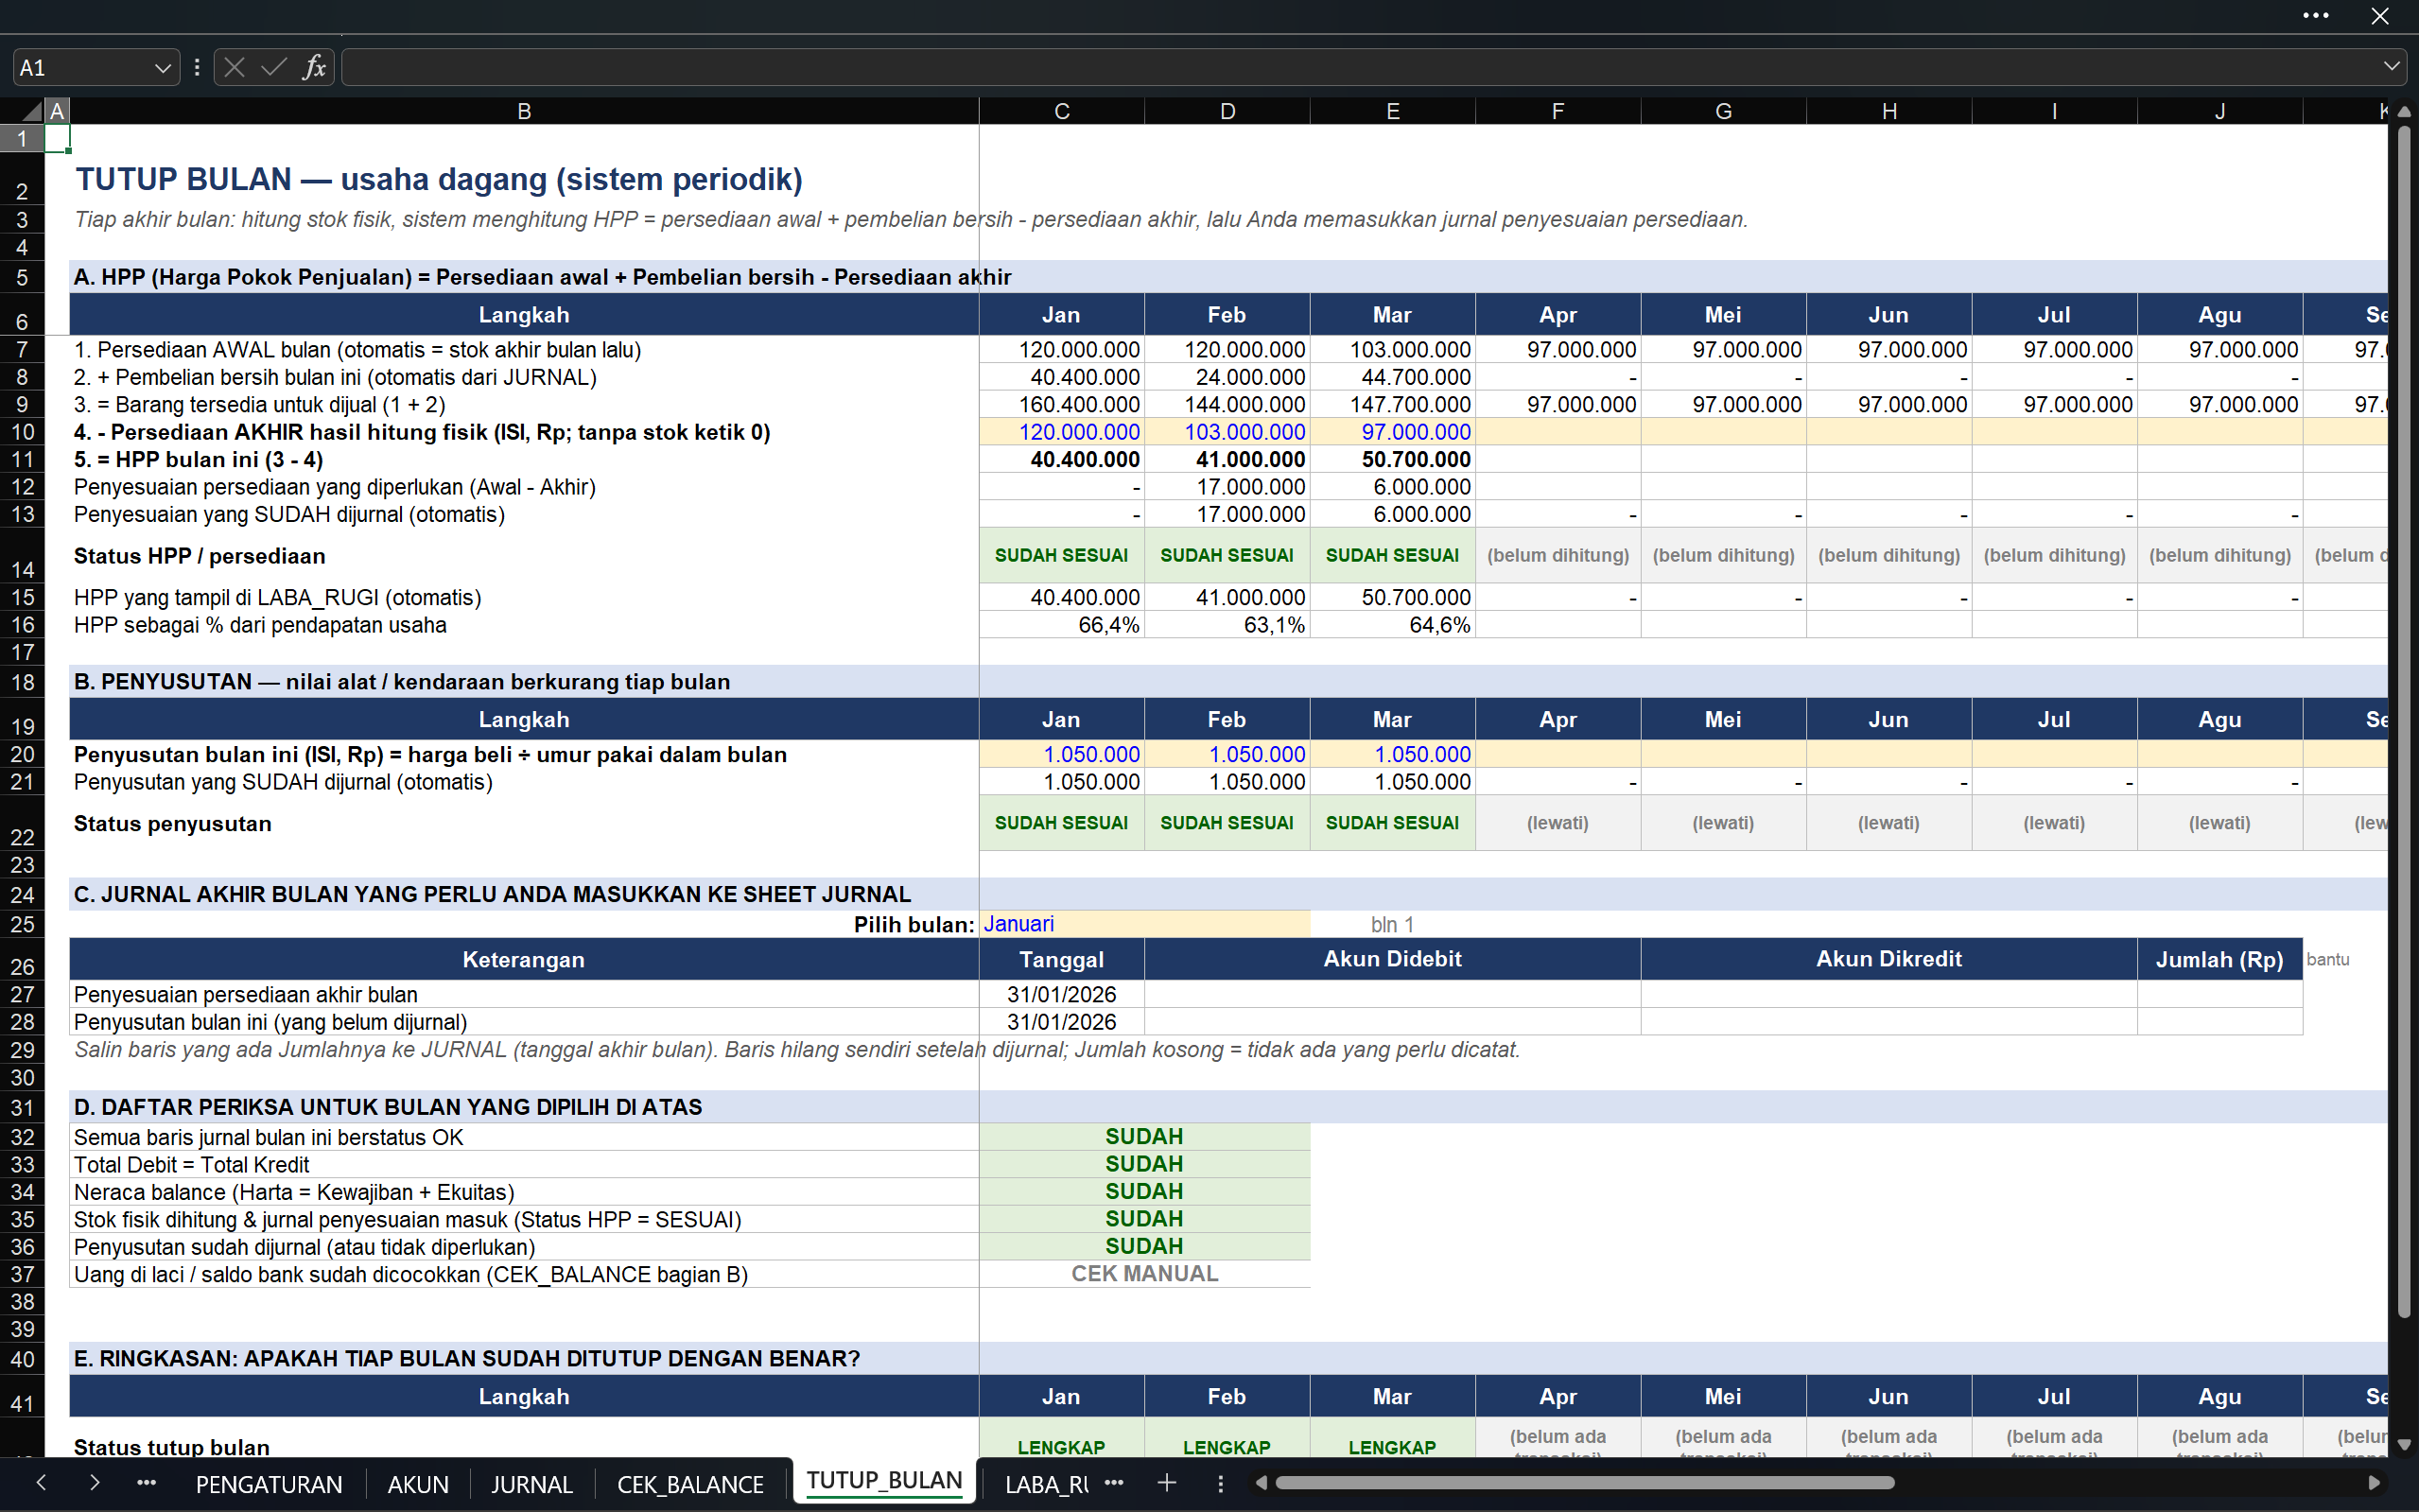Add a new sheet with plus icon
The height and width of the screenshot is (1512, 2419).
coord(1166,1482)
